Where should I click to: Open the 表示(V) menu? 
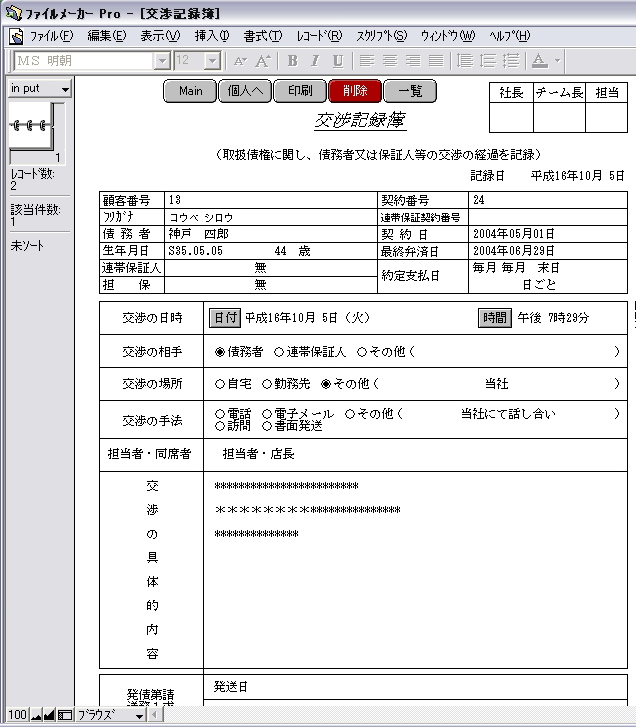point(160,36)
